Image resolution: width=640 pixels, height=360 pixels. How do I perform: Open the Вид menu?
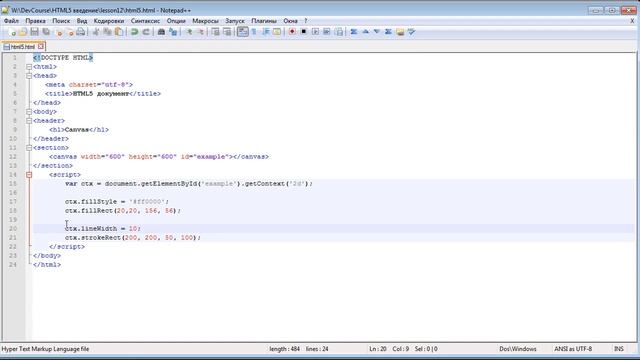(x=82, y=21)
